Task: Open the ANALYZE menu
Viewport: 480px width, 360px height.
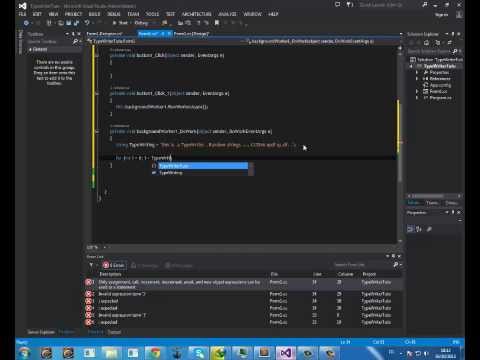Action: (x=227, y=14)
